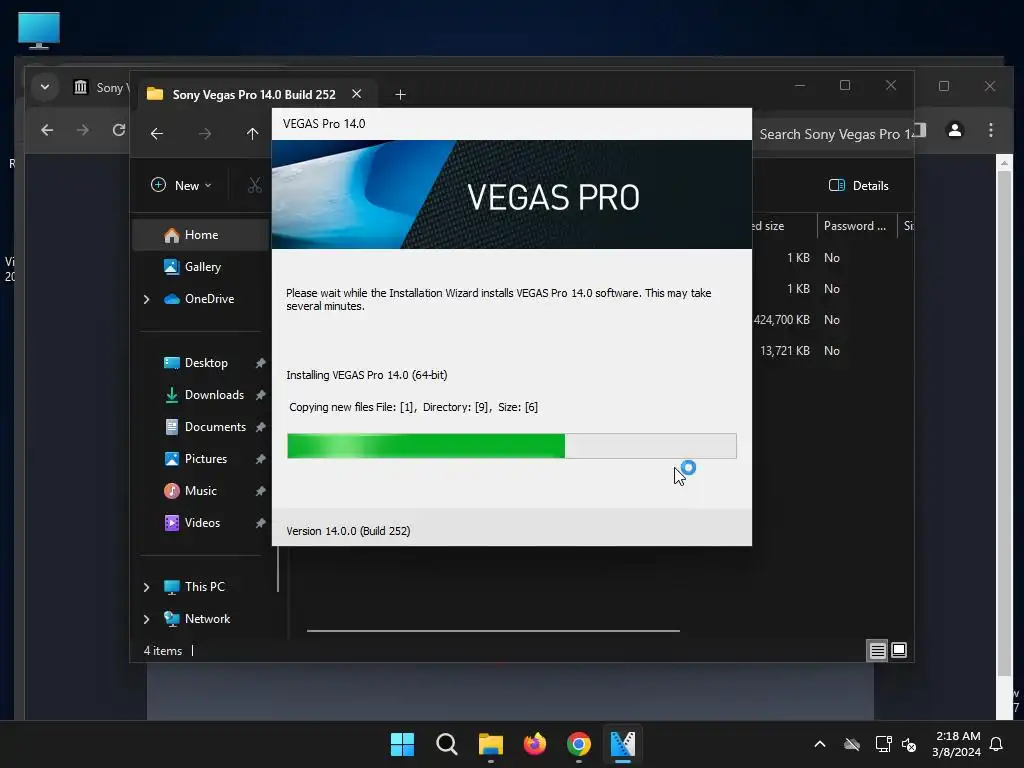Open the clock and date flyout
The image size is (1024, 768).
[957, 744]
